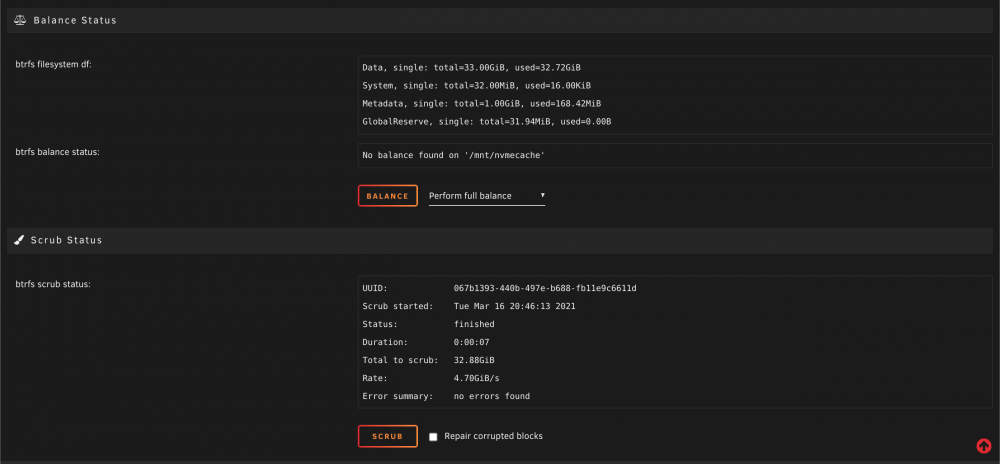
Task: Click the No balance found message
Action: 453,155
